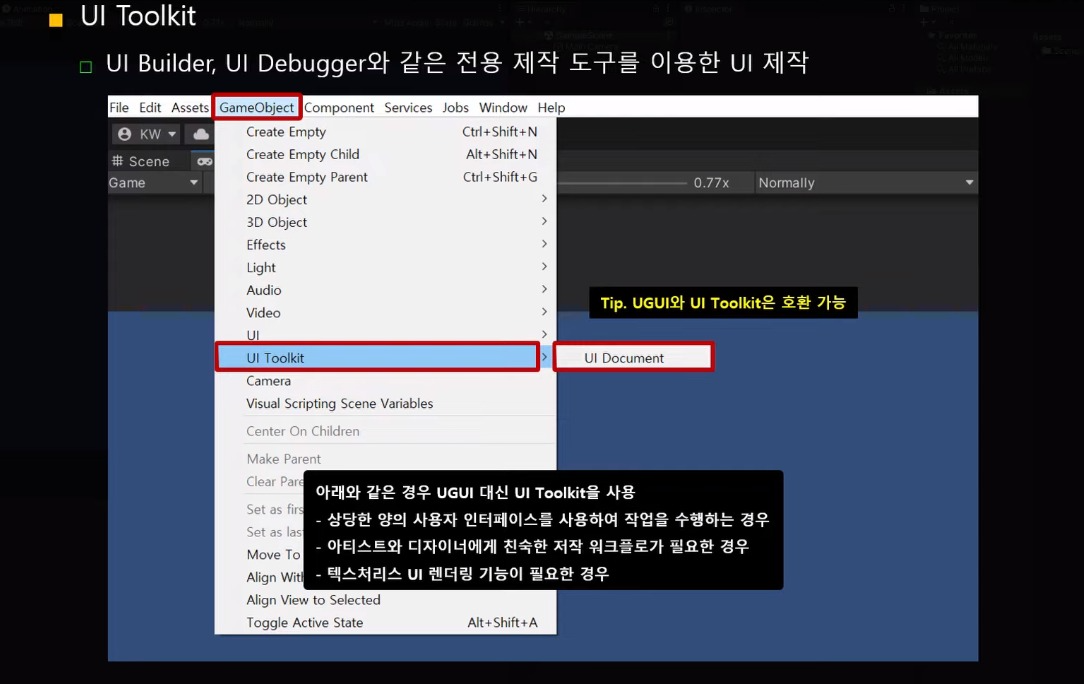Expand the Effects submenu
Screen dimensions: 1084x684
point(385,245)
